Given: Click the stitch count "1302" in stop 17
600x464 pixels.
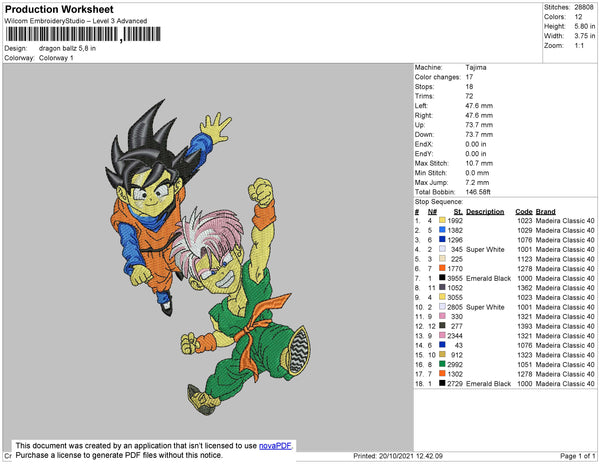Looking at the screenshot, I should [x=455, y=374].
